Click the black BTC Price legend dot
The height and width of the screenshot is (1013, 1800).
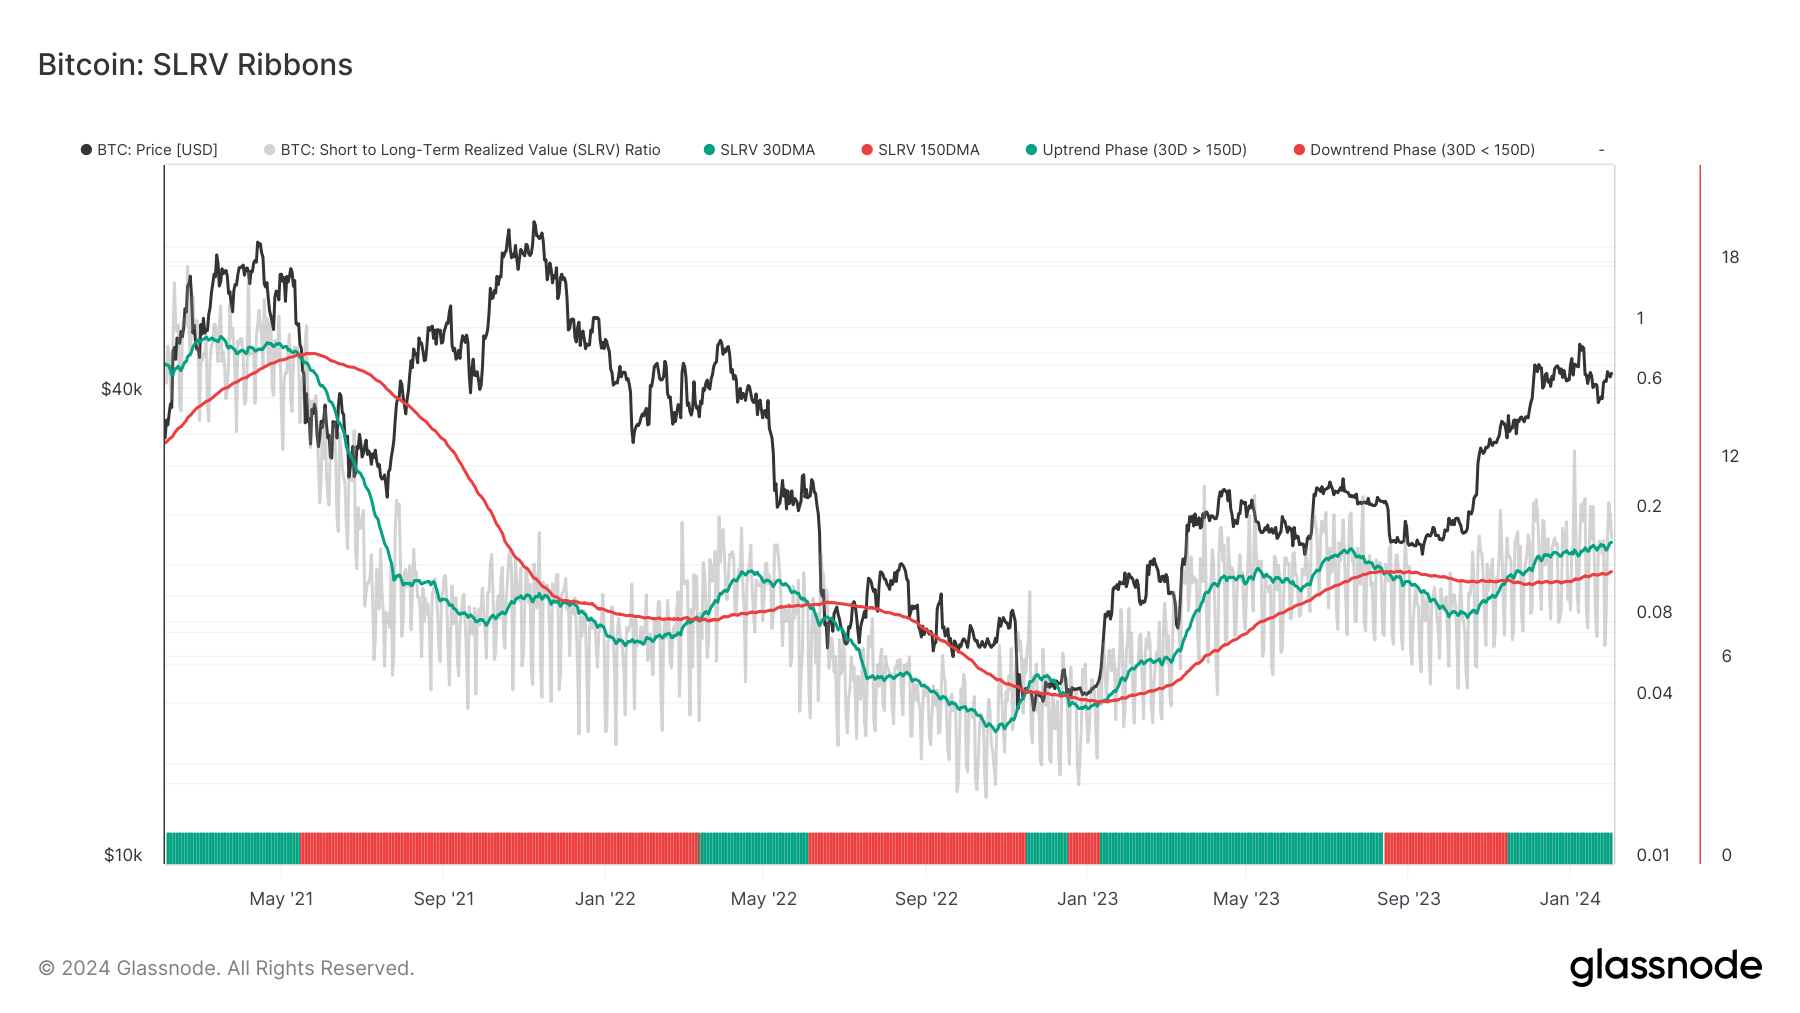click(x=85, y=149)
